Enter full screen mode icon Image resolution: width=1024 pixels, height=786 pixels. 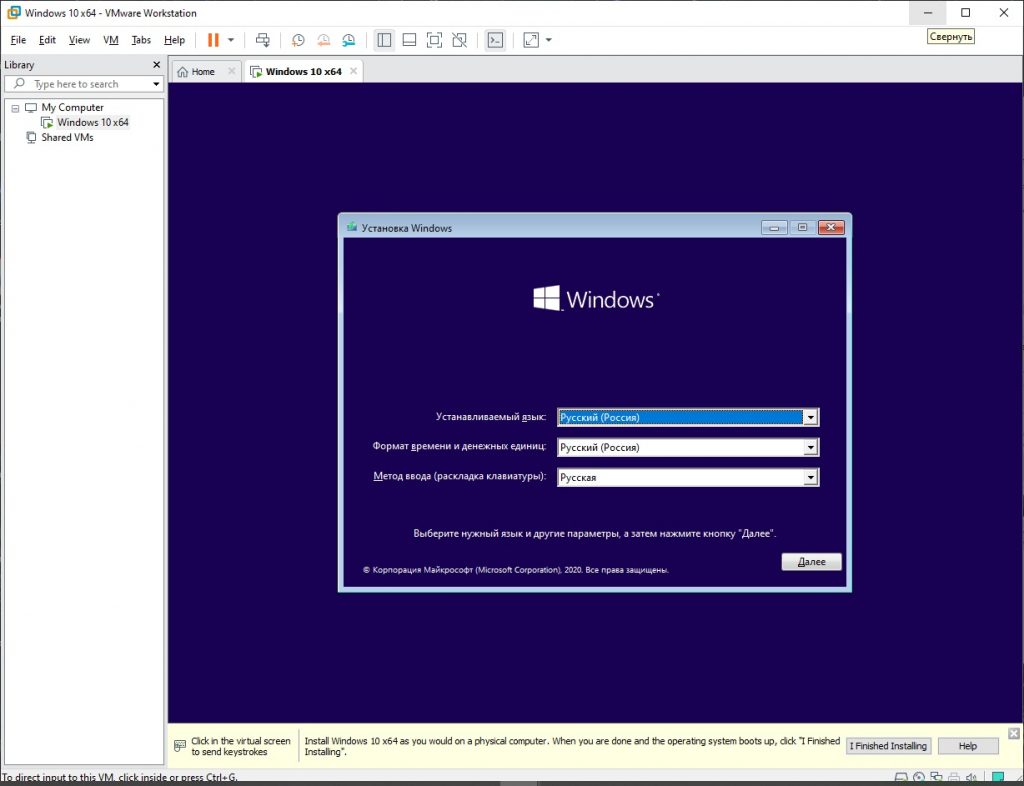coord(434,40)
